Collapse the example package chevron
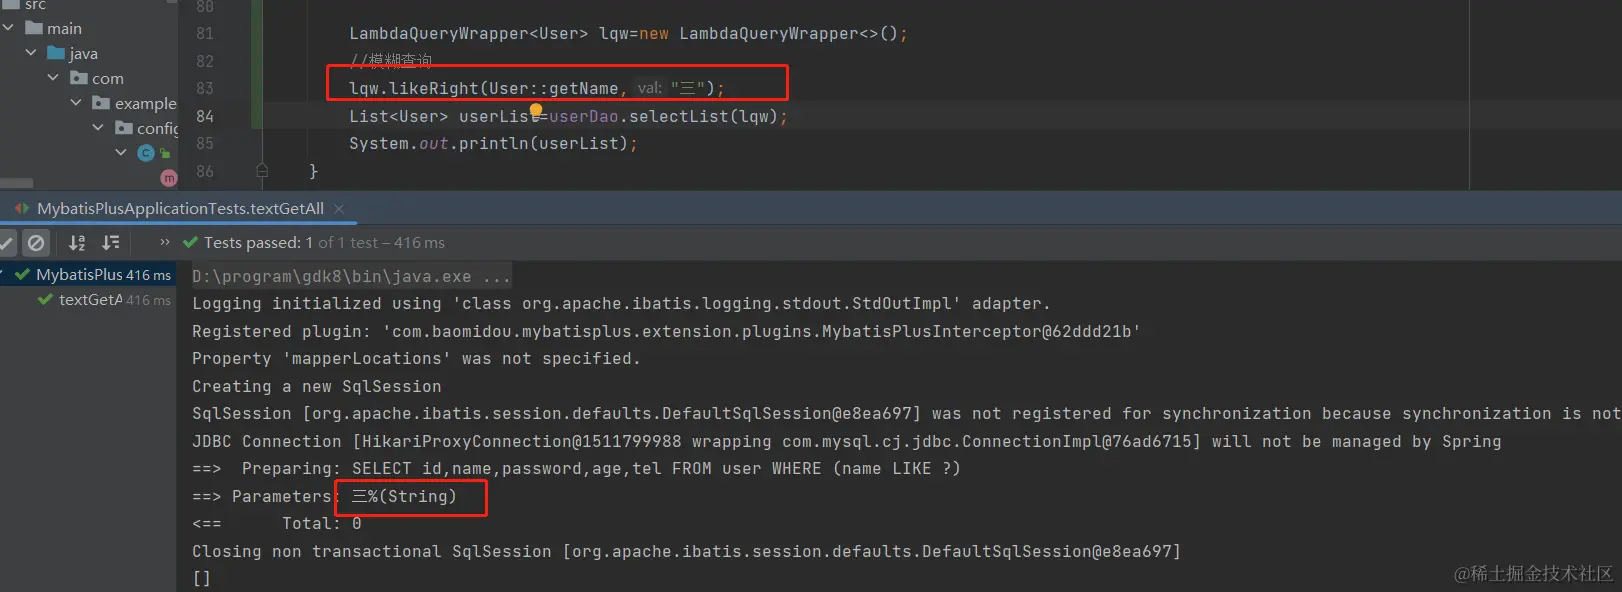Screen dimensions: 1622x592 (x=76, y=103)
